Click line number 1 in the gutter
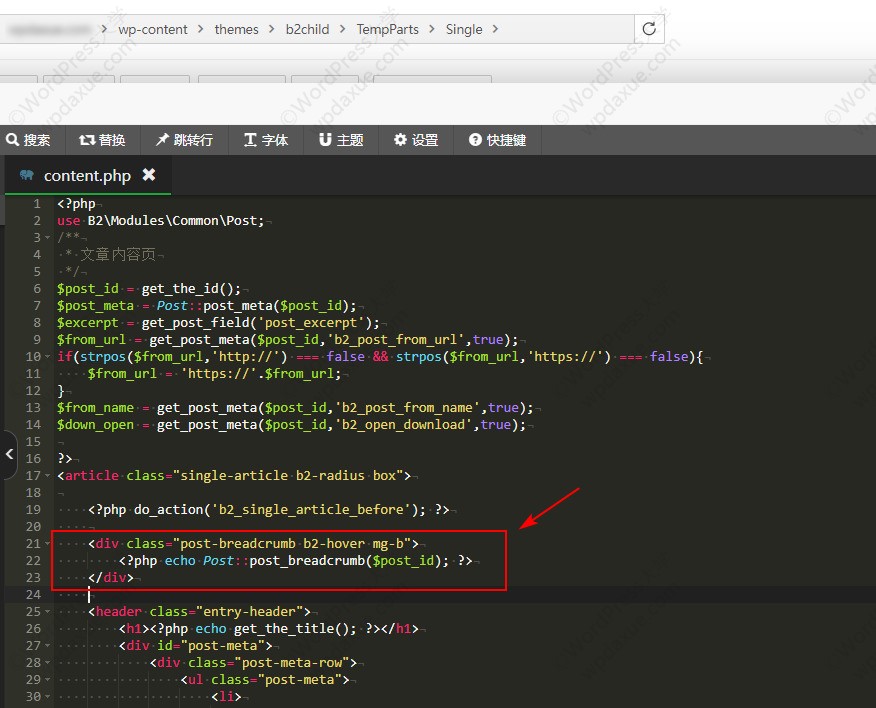Screen dimensions: 876x708 [37, 203]
